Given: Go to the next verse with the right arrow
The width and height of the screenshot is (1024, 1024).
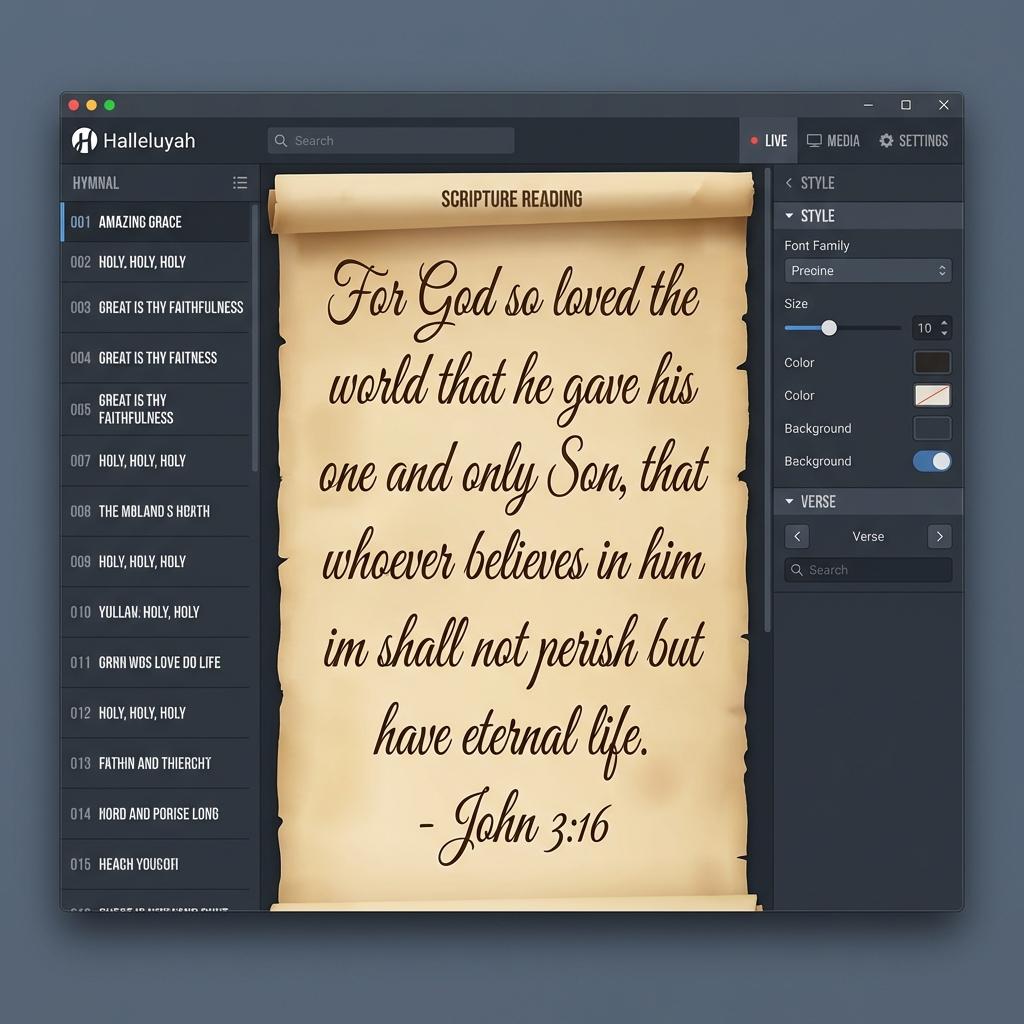Looking at the screenshot, I should click(x=938, y=536).
